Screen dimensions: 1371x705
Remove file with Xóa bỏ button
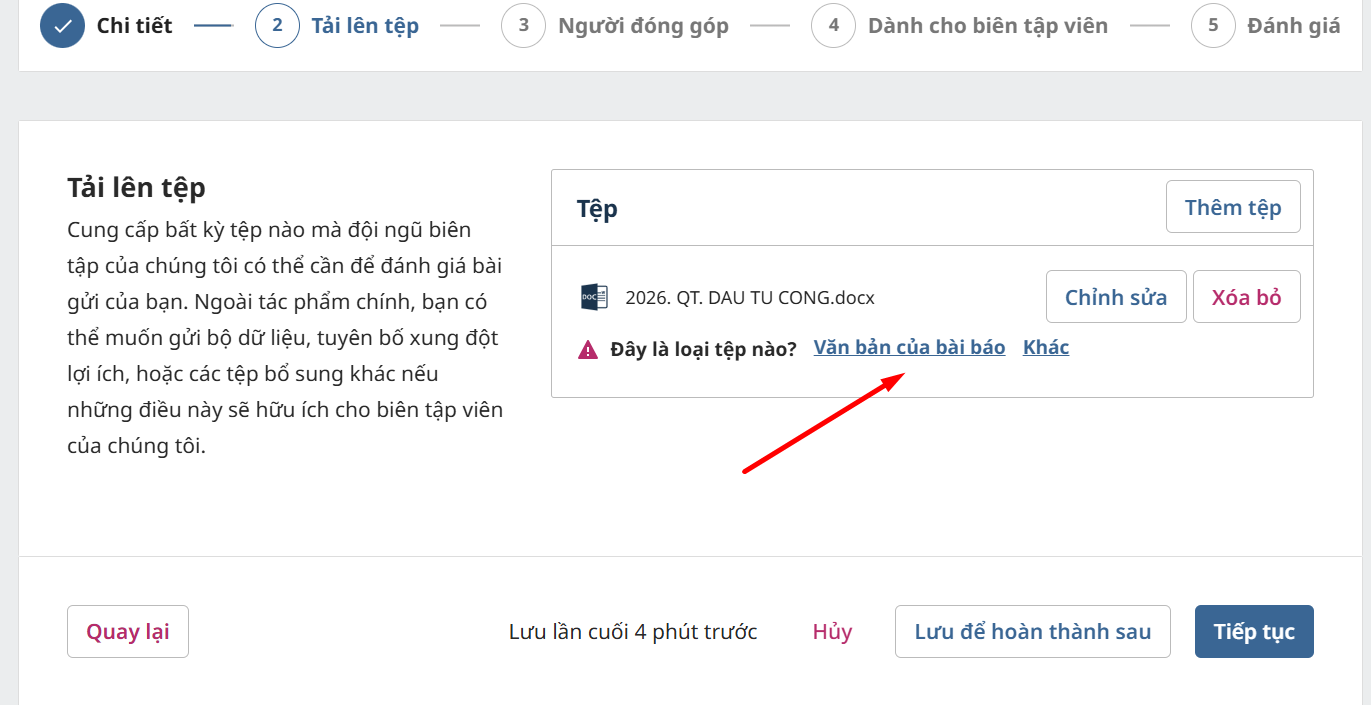pyautogui.click(x=1247, y=297)
